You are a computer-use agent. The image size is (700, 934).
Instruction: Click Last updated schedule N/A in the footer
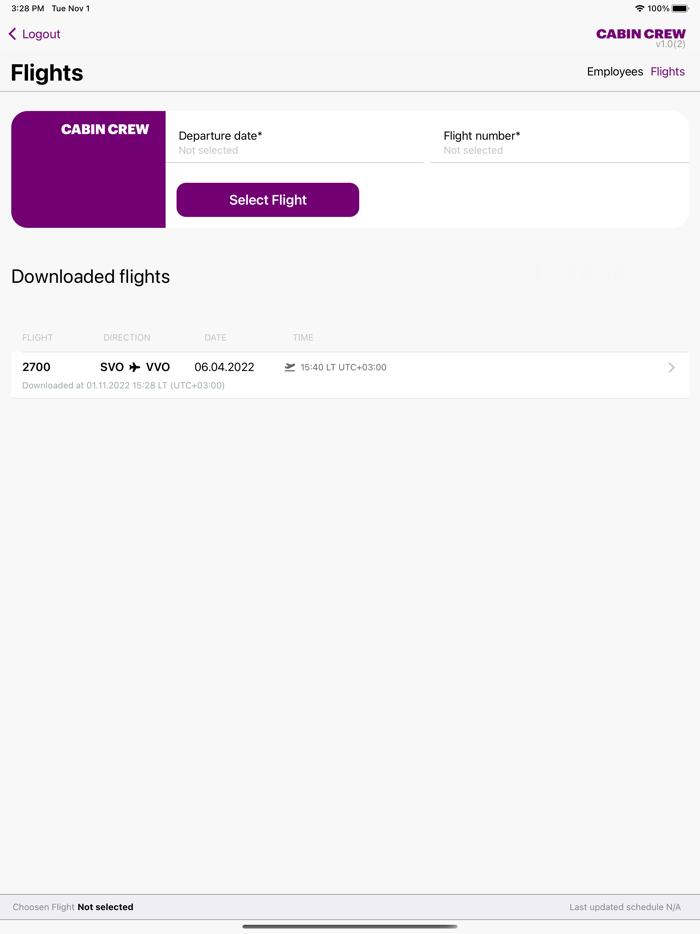pyautogui.click(x=625, y=907)
